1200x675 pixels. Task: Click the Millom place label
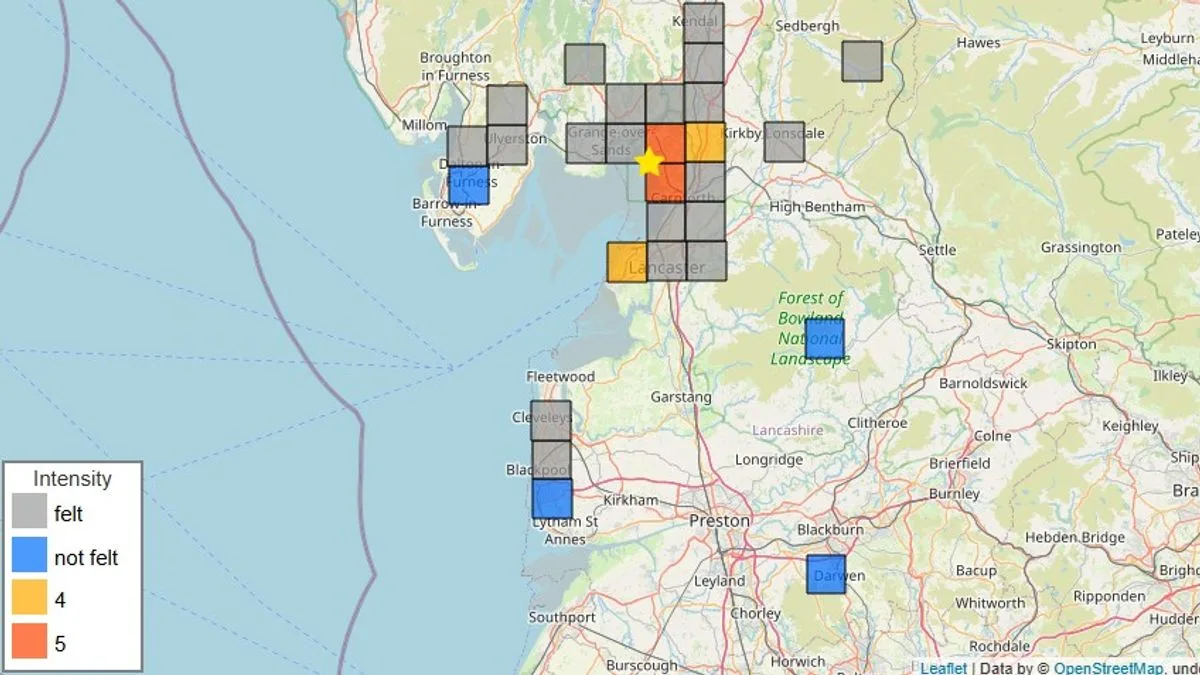point(424,125)
